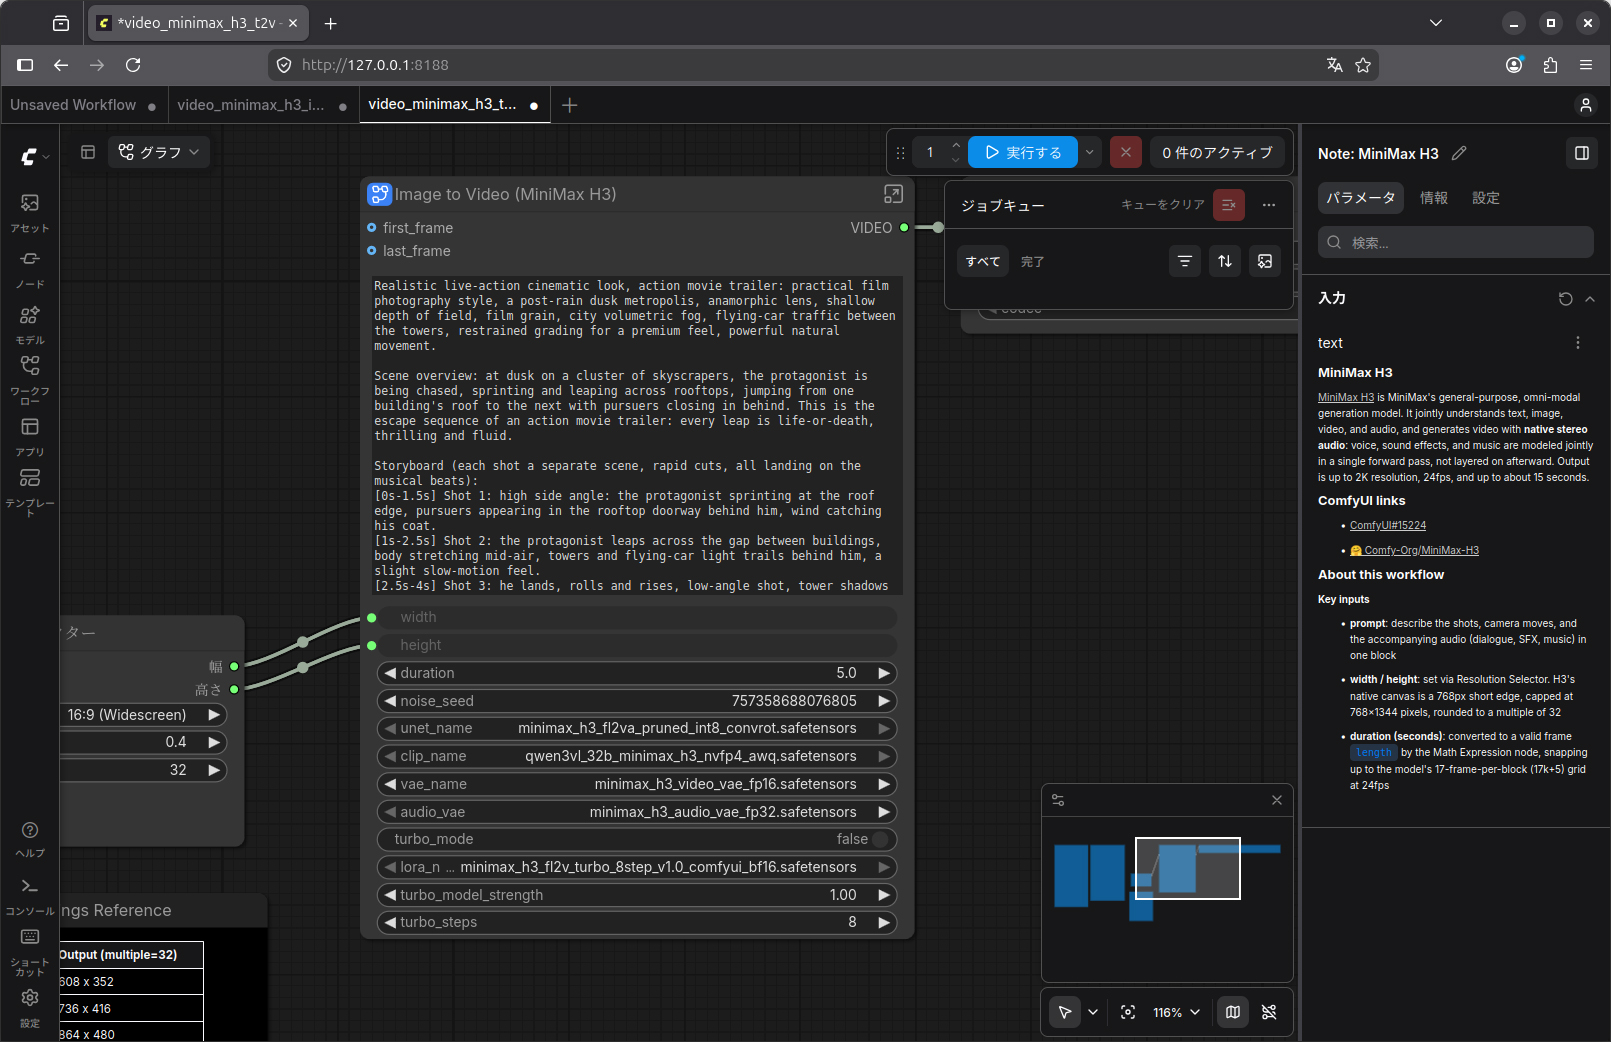Open select tool mode dropdown arrow

click(x=1093, y=1012)
